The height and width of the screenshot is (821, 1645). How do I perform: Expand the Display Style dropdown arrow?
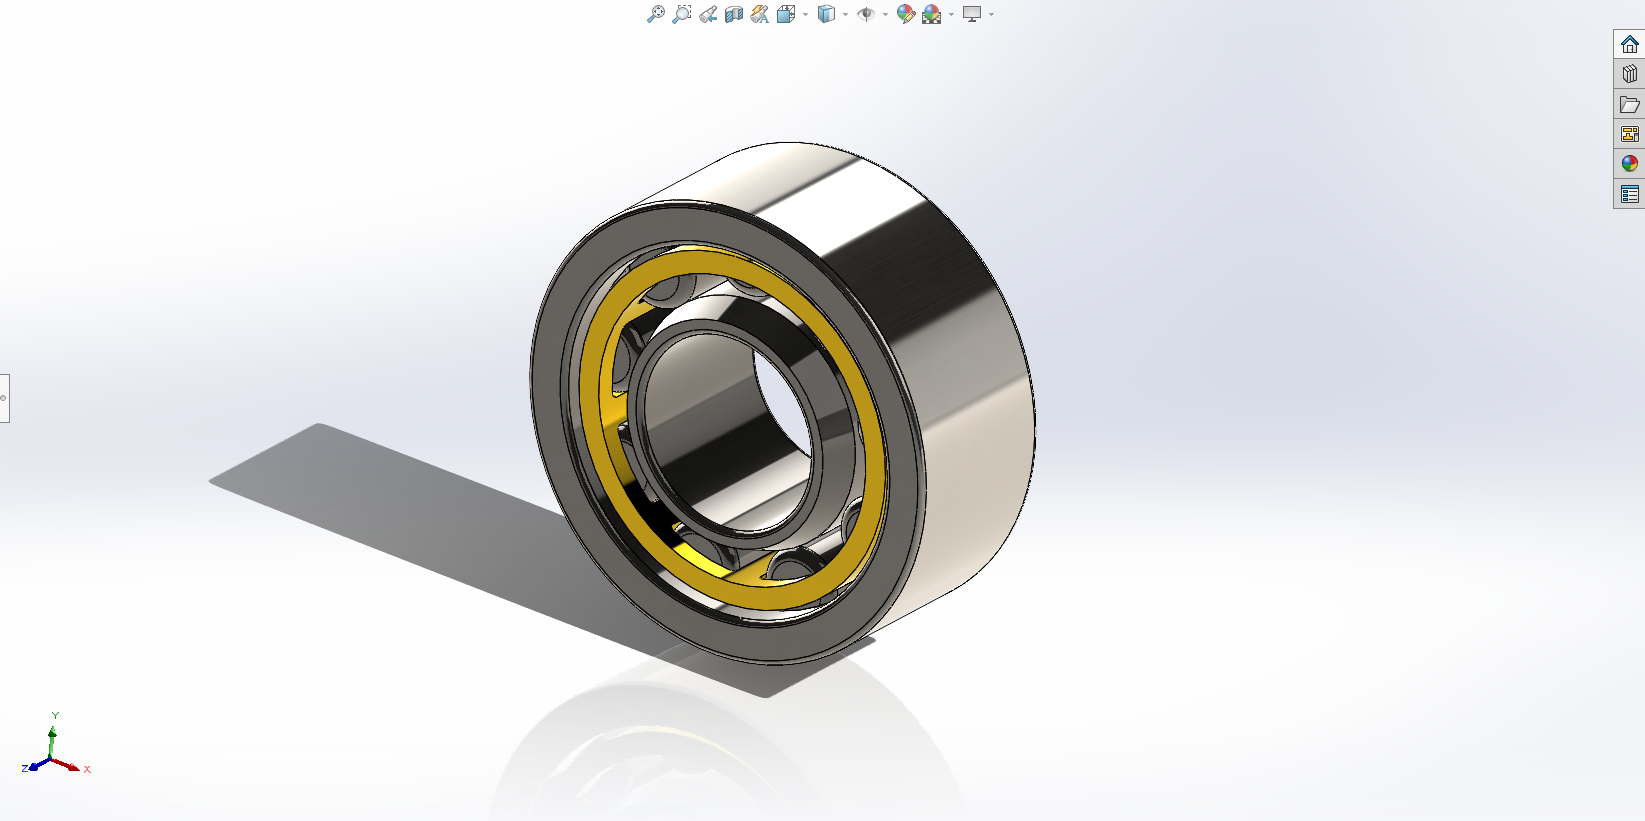click(845, 14)
